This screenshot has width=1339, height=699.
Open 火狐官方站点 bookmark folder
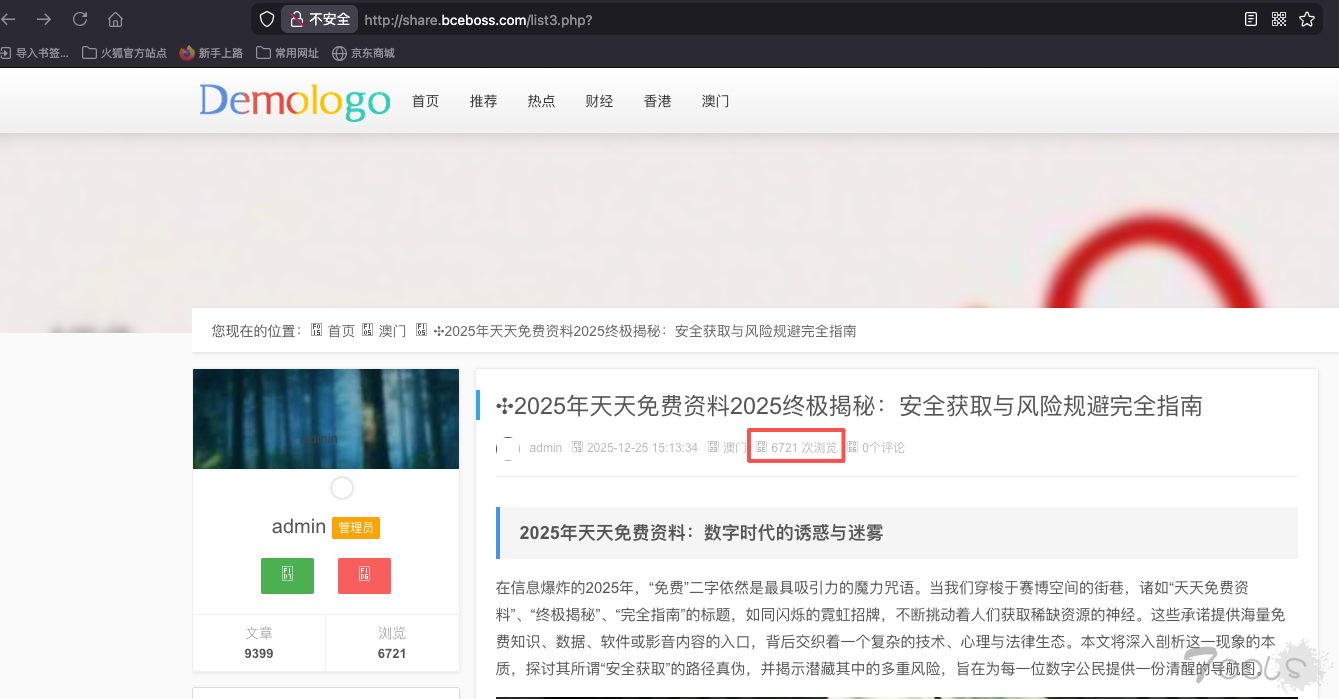click(x=125, y=53)
